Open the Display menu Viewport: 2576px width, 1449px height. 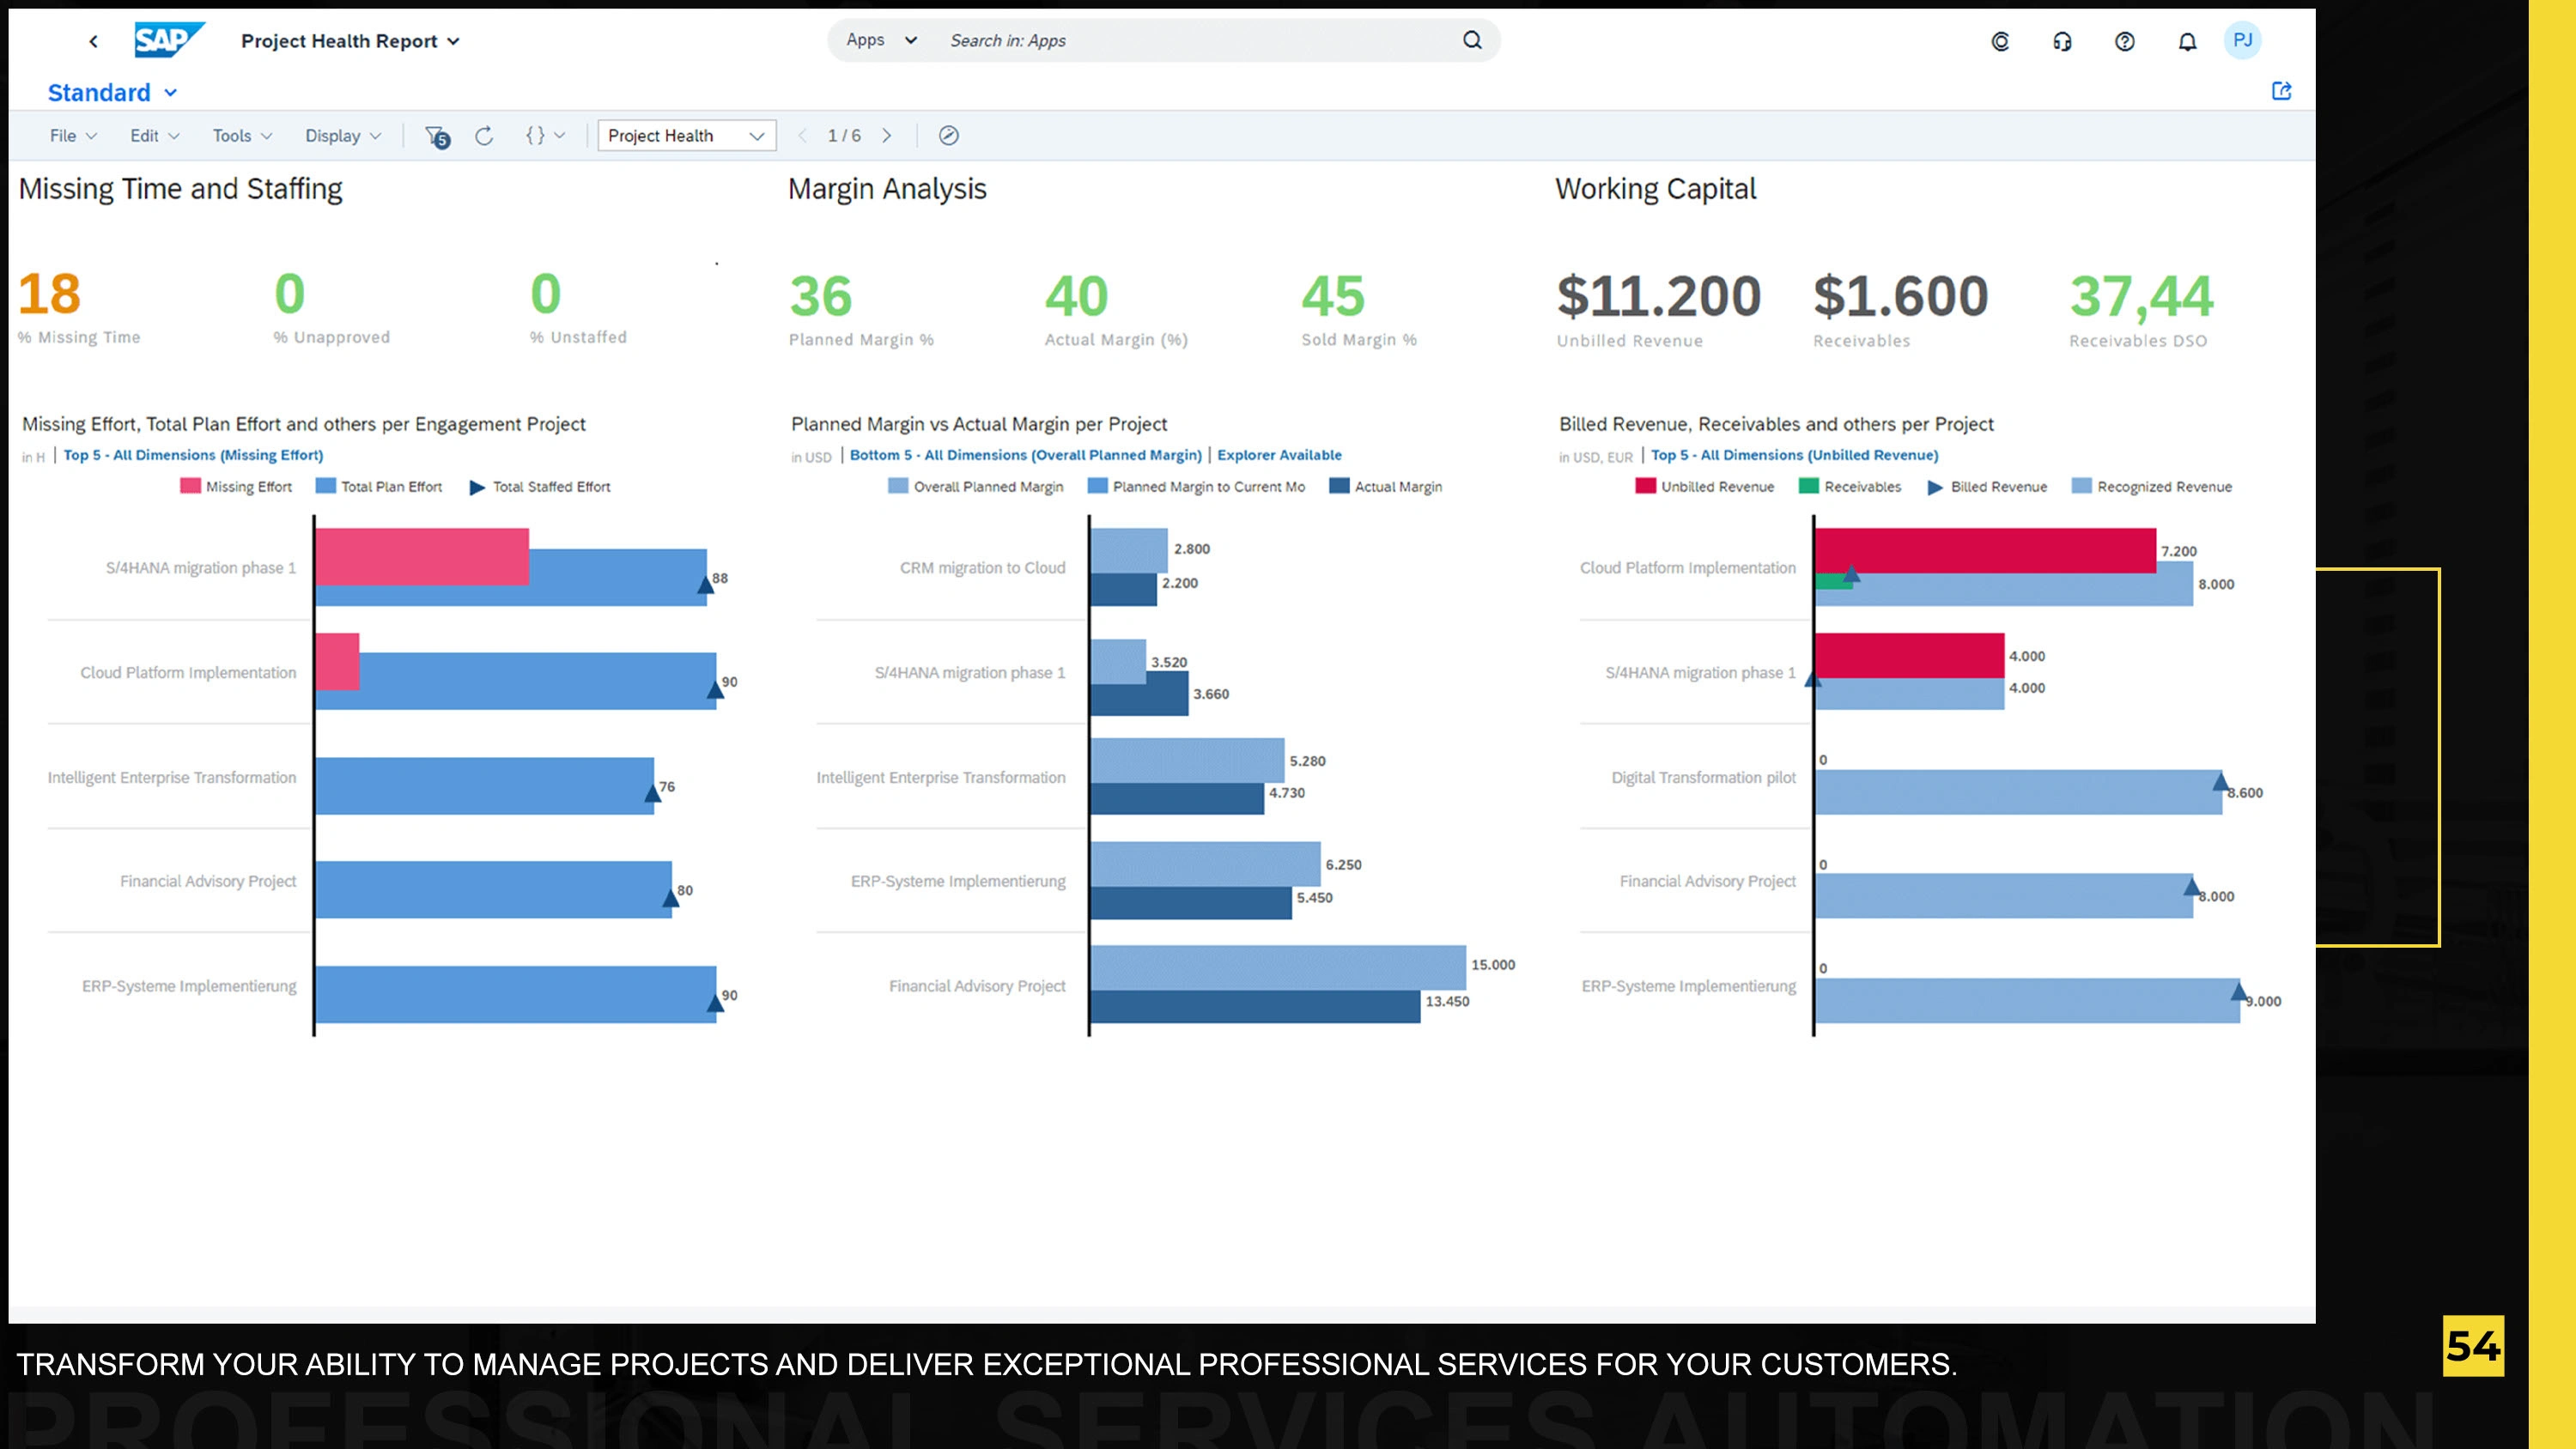pos(342,136)
